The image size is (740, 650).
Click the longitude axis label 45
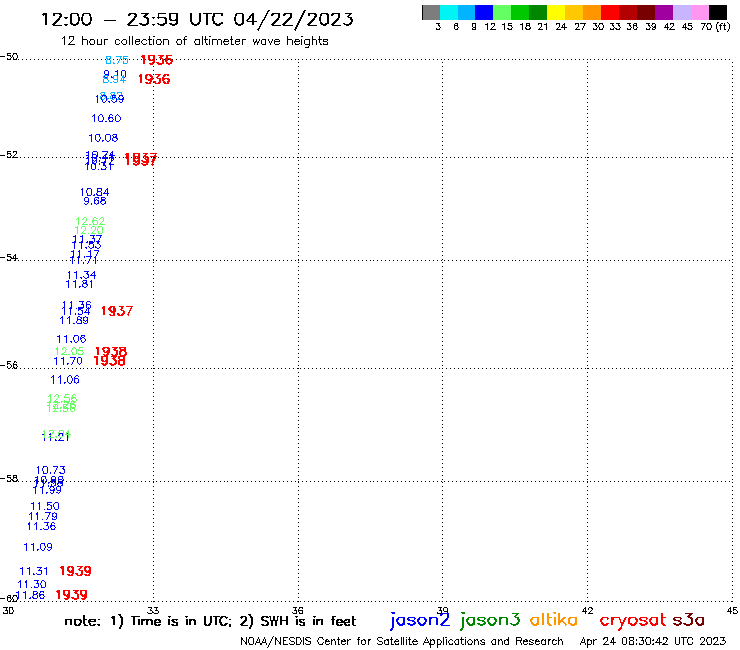(x=732, y=611)
